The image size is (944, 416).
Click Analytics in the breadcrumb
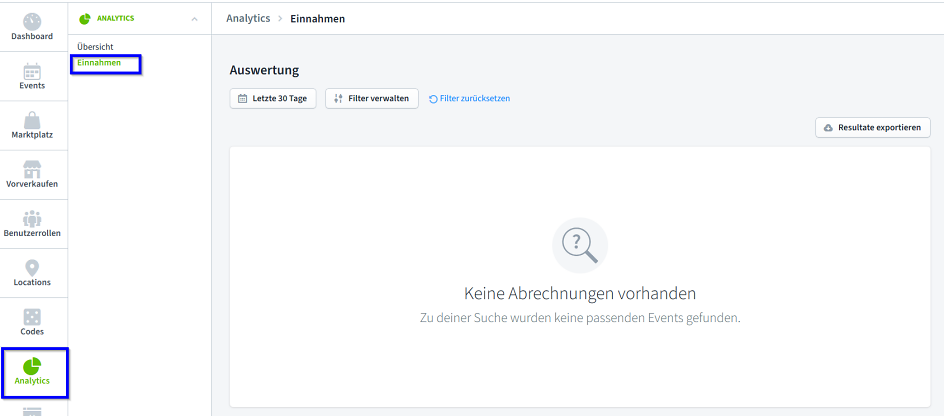tap(248, 18)
